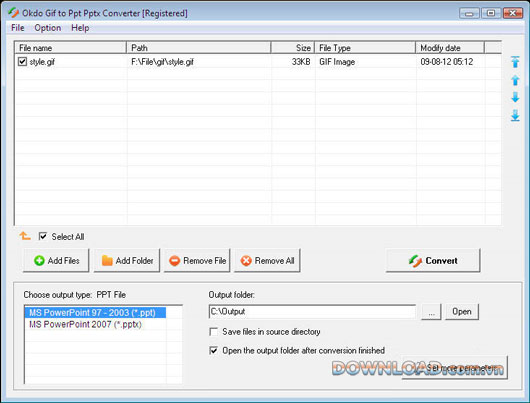Maximize the Okdo converter window
This screenshot has width=530, height=403.
click(x=491, y=13)
